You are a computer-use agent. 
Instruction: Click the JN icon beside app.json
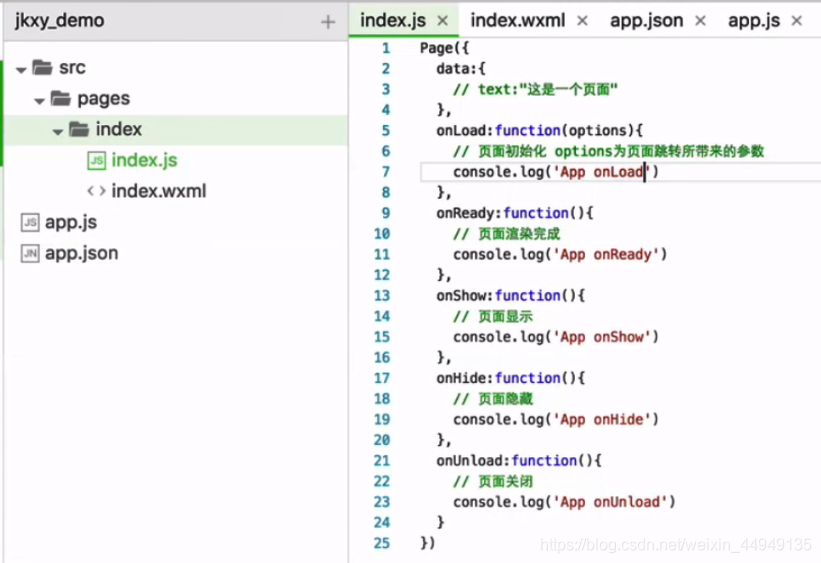30,253
